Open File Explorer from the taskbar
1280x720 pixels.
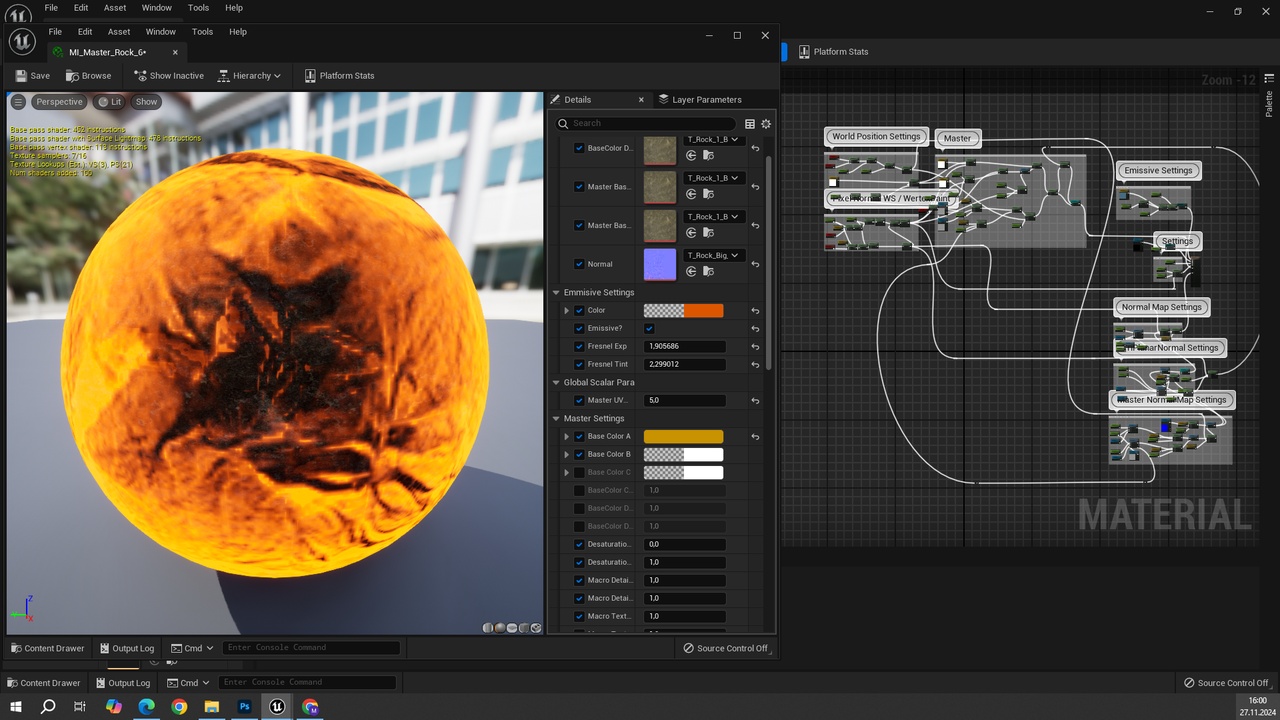pyautogui.click(x=212, y=706)
